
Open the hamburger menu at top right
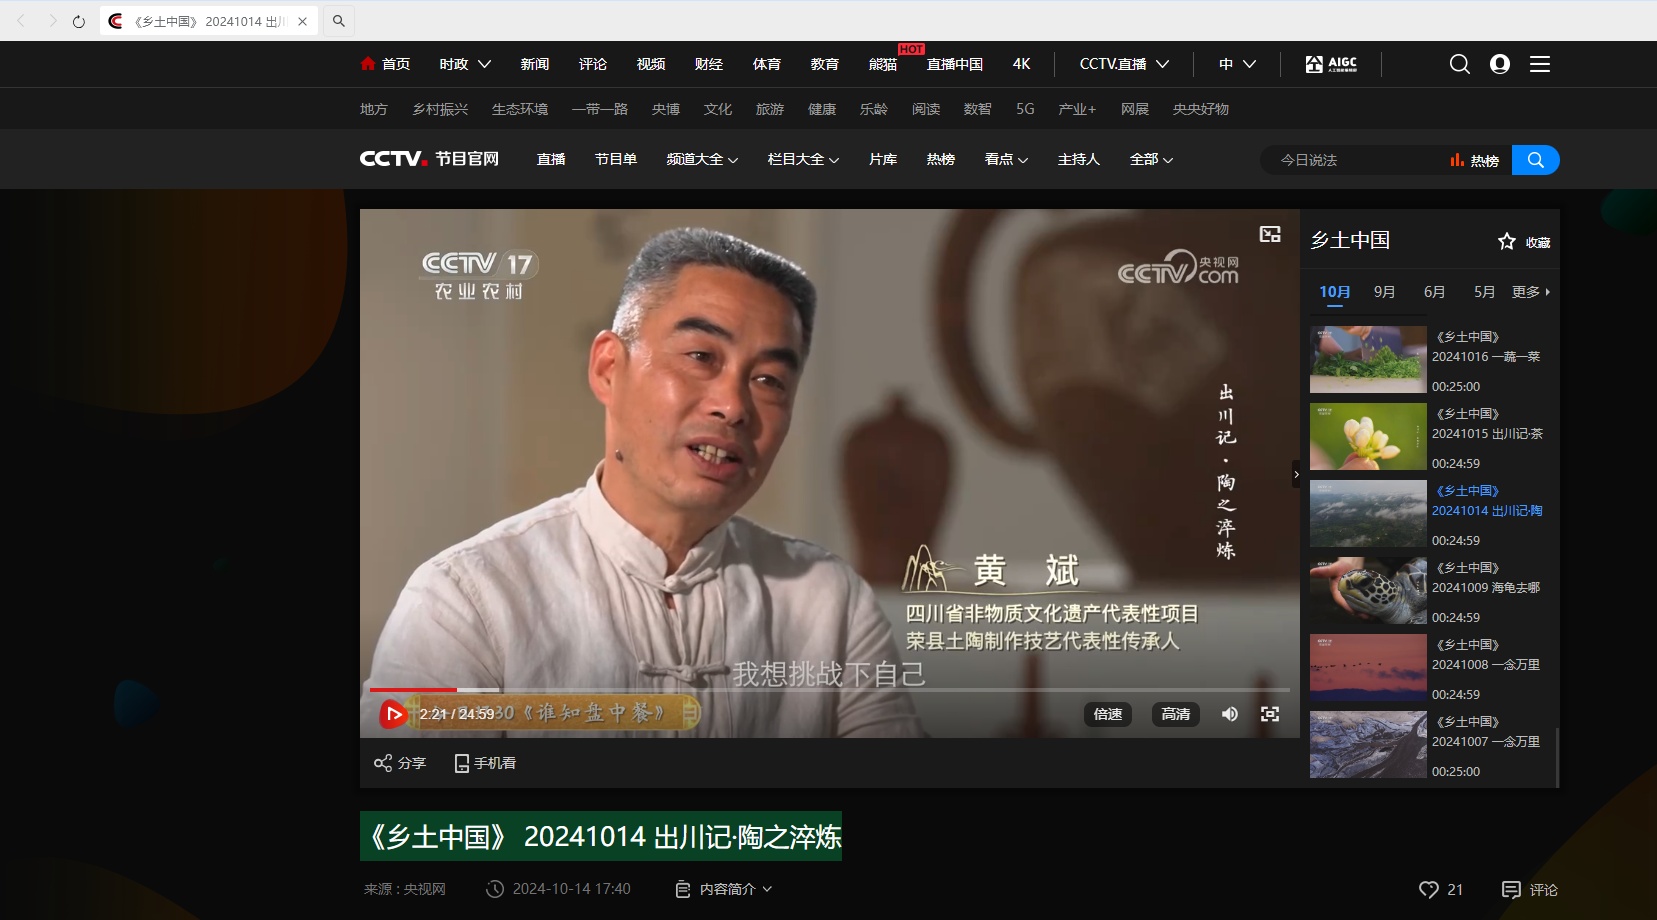coord(1538,63)
